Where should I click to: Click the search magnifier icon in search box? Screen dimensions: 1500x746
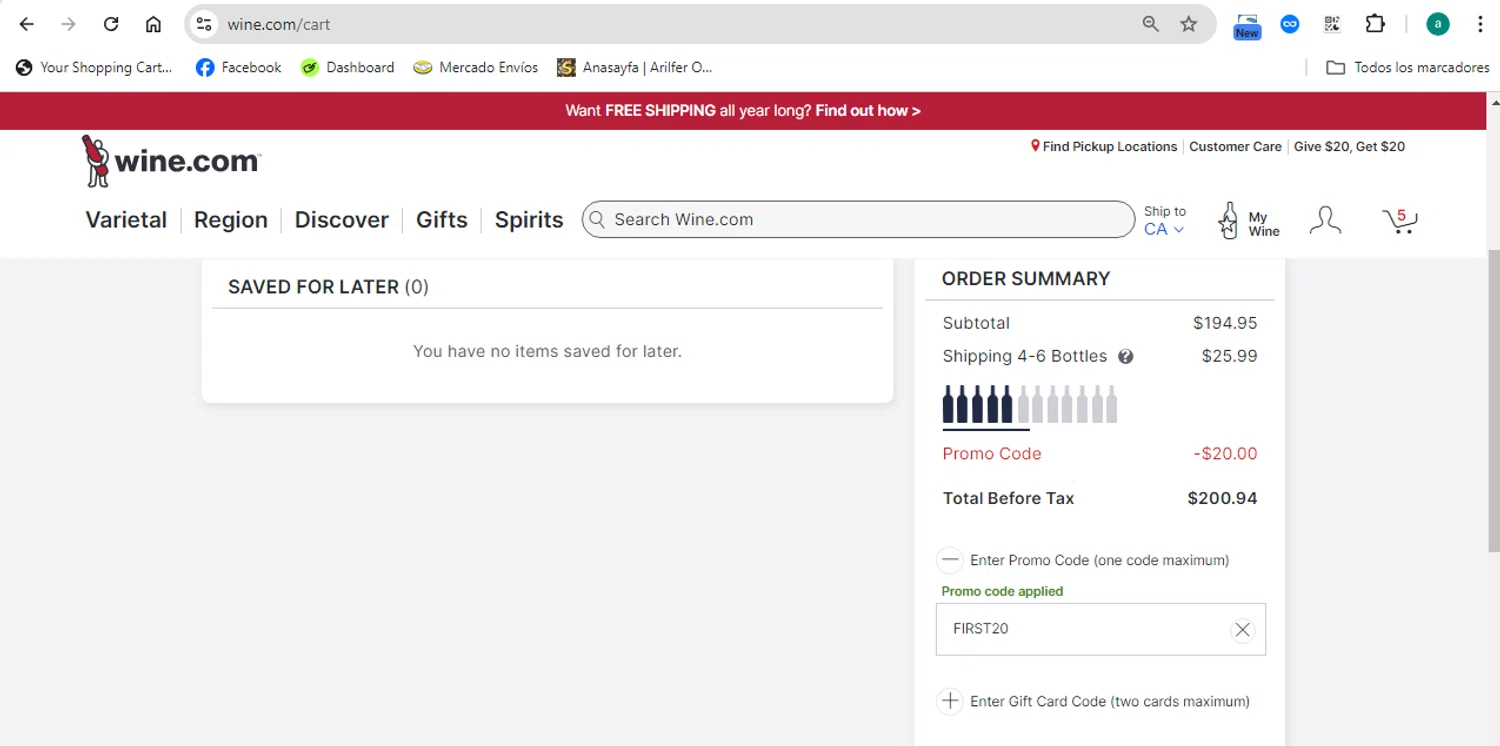pyautogui.click(x=597, y=220)
